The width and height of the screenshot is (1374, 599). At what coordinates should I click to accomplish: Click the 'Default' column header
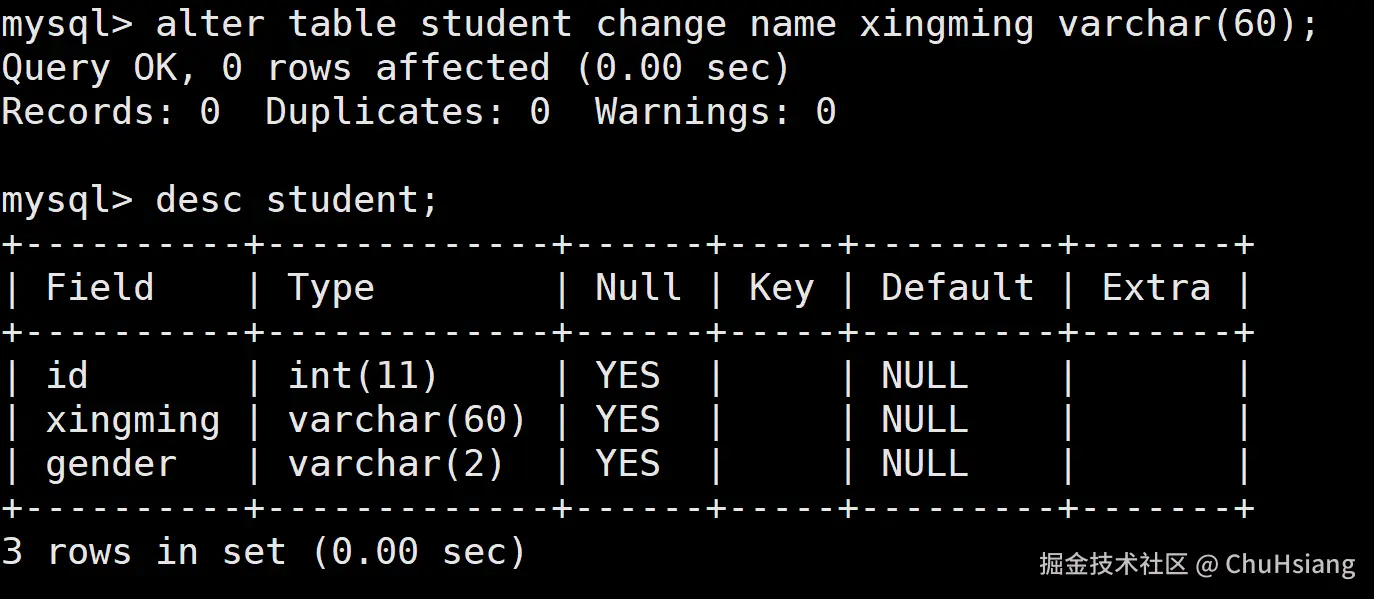pyautogui.click(x=957, y=288)
